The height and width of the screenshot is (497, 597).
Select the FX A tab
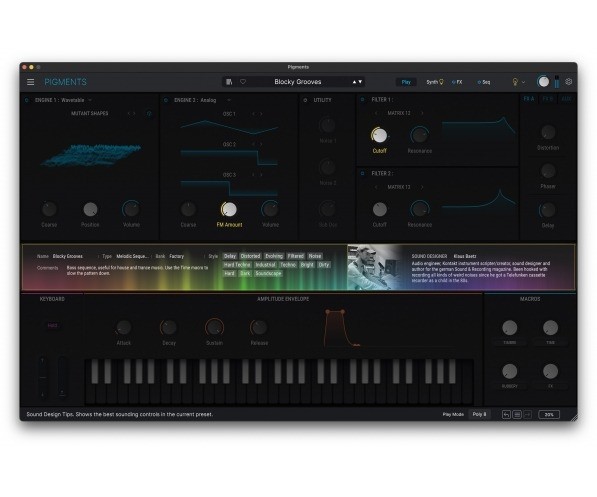(x=529, y=99)
